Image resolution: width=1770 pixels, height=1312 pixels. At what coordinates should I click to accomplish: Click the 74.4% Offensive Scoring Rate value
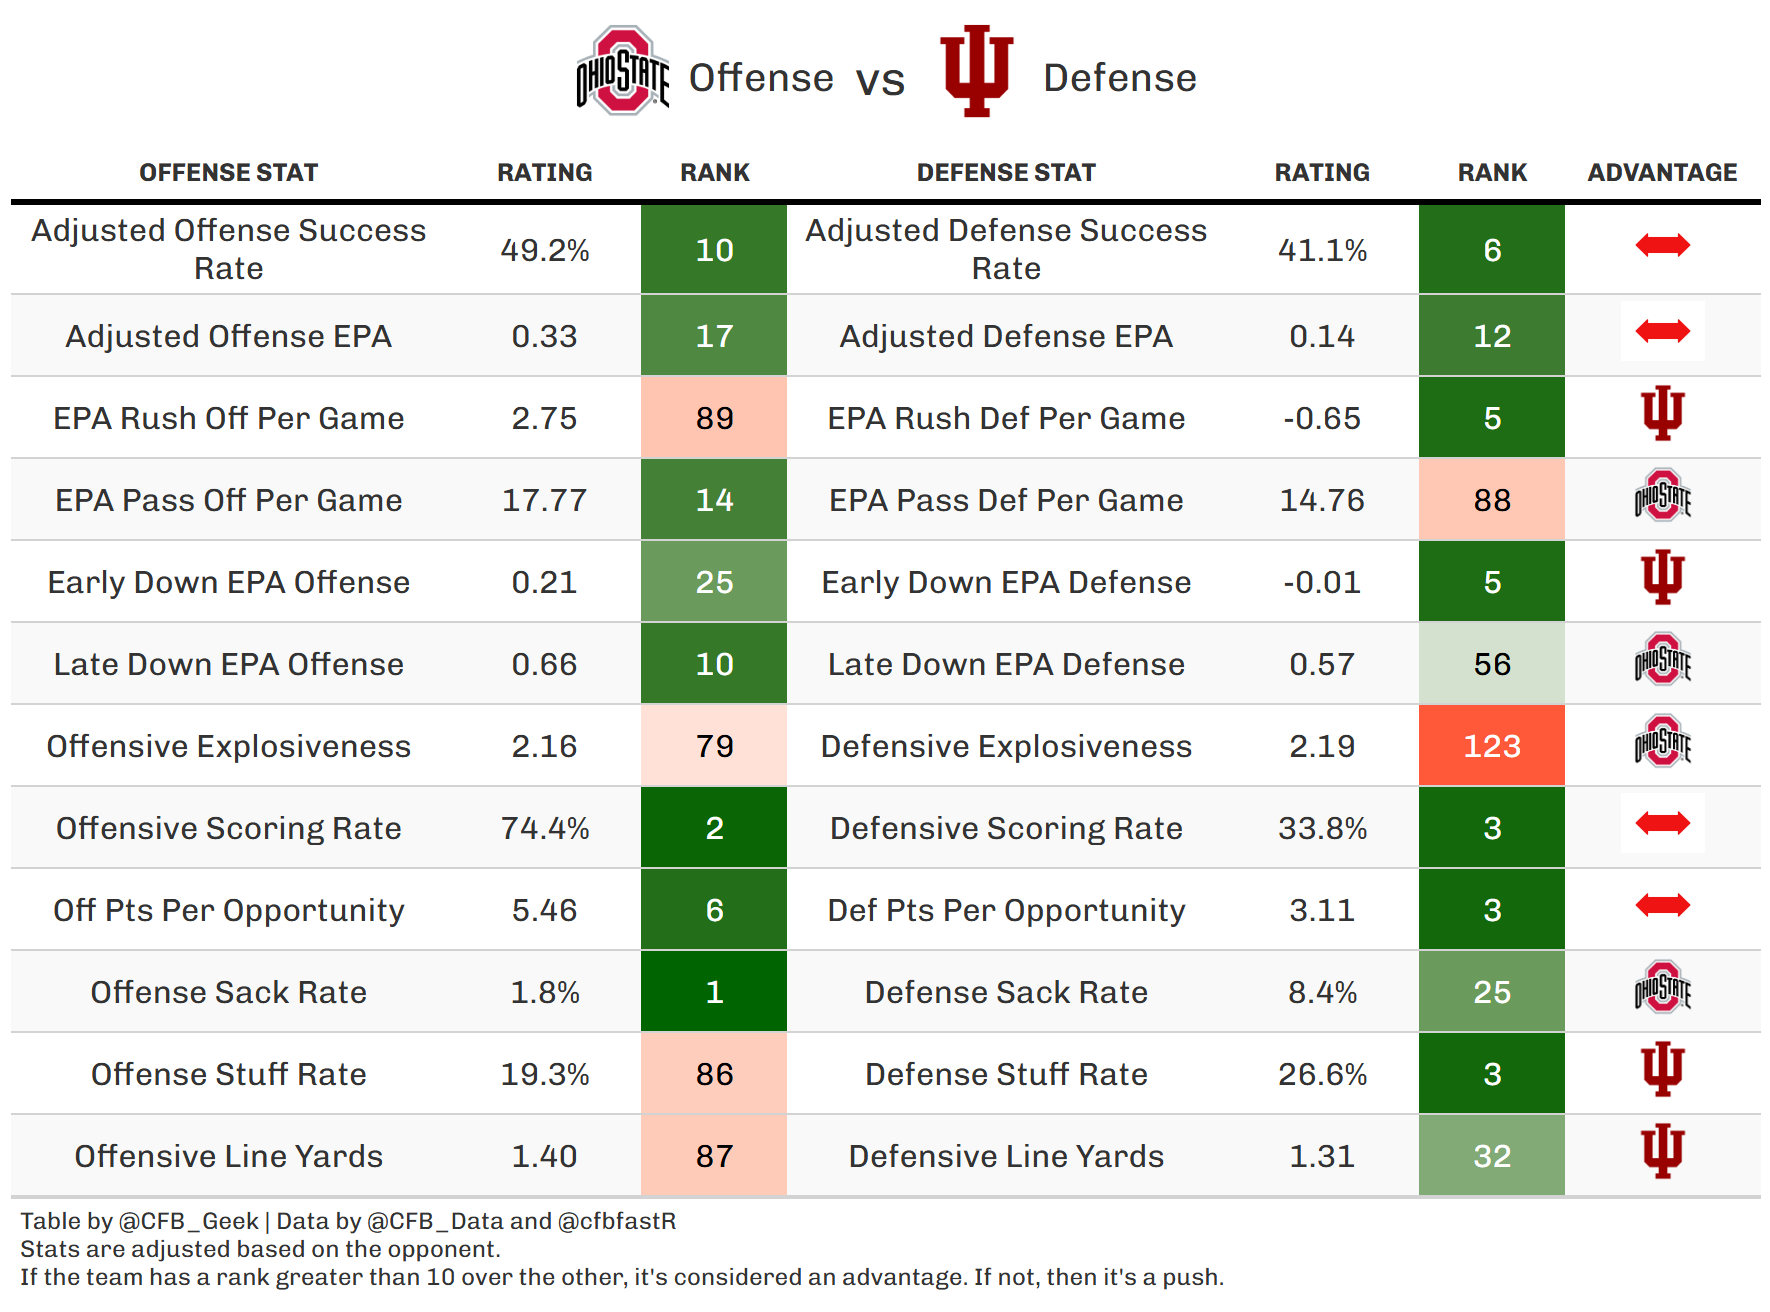pos(544,828)
